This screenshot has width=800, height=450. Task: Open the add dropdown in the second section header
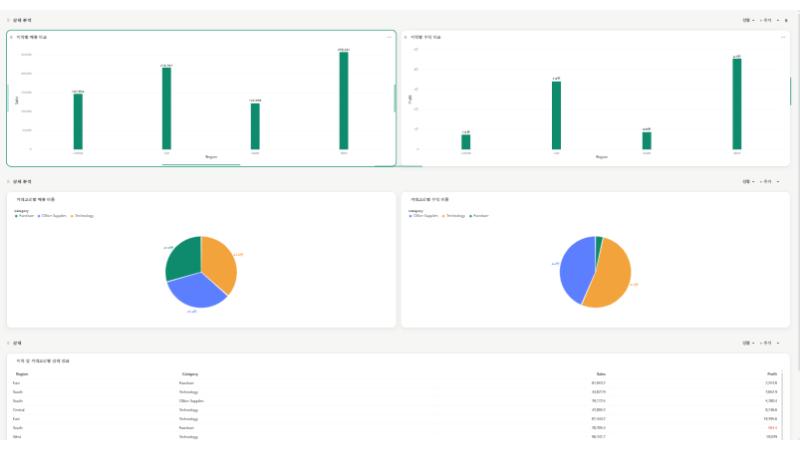tap(769, 182)
